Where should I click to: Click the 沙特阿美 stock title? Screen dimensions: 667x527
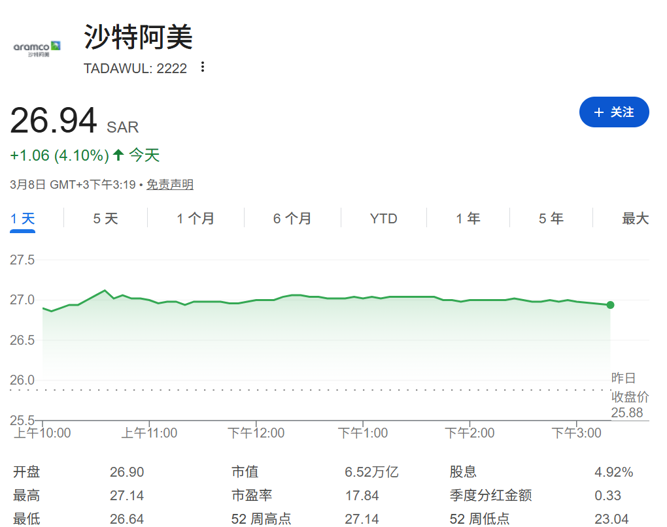[139, 37]
